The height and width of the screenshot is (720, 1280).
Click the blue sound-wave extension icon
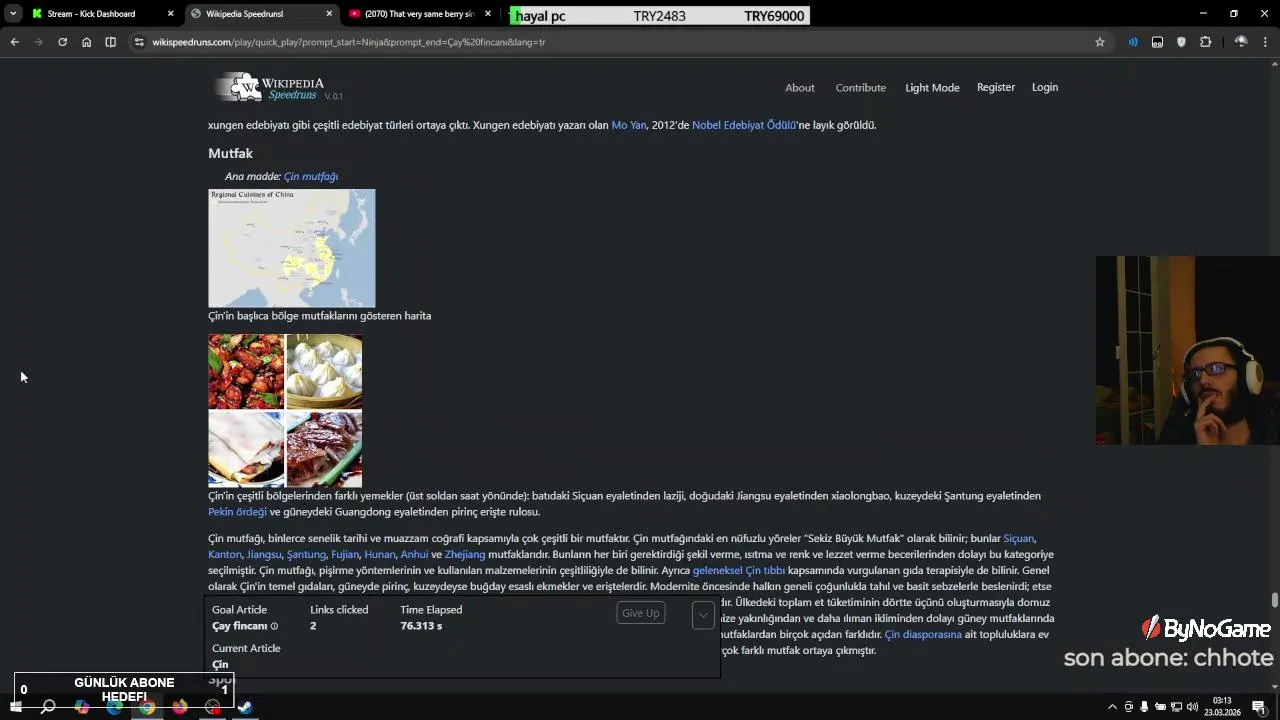[x=1133, y=42]
